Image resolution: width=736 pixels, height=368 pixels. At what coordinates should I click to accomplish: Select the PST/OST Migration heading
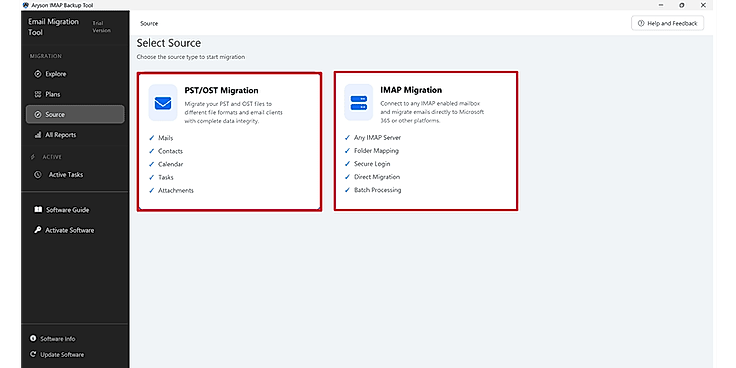click(x=221, y=91)
